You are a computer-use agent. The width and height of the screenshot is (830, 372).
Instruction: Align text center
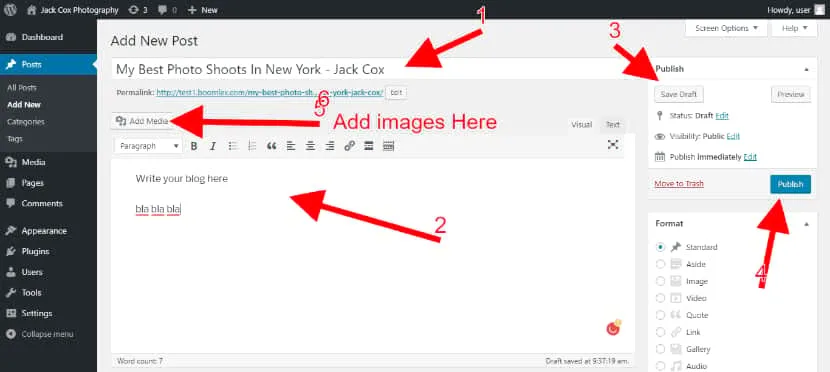[x=310, y=146]
